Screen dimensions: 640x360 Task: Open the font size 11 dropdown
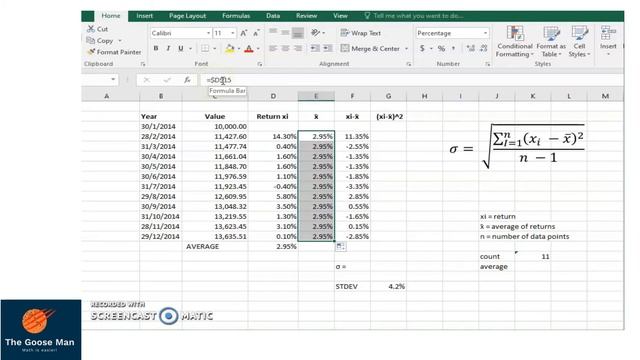click(233, 33)
